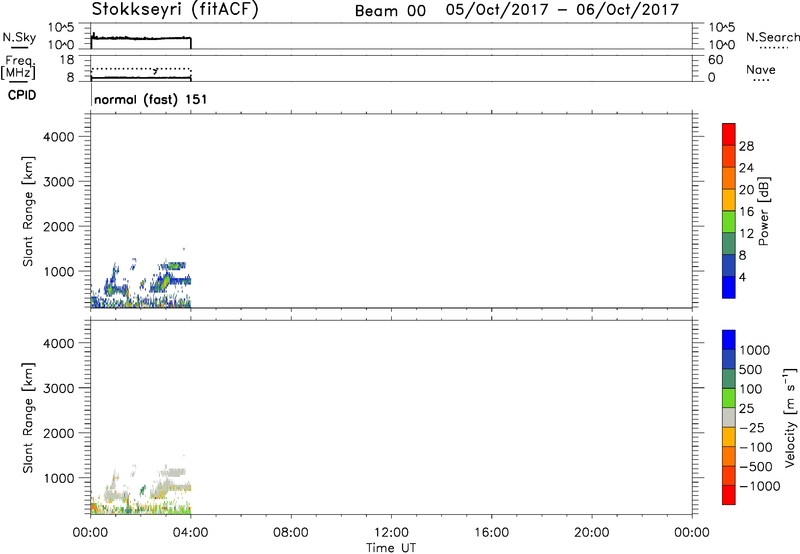Click the 'Stokkseyri (fitACF)' plot title

[175, 9]
